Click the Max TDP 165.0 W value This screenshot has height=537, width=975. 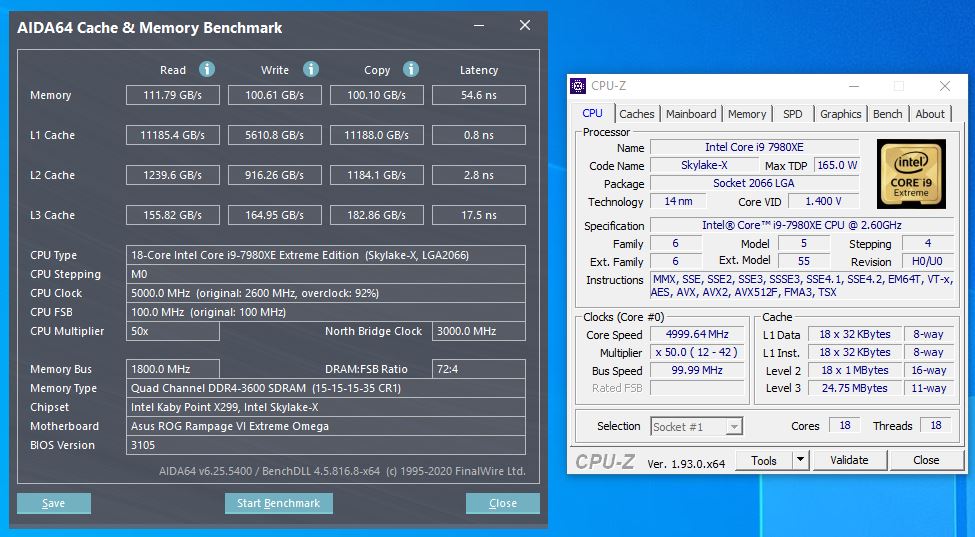(837, 165)
